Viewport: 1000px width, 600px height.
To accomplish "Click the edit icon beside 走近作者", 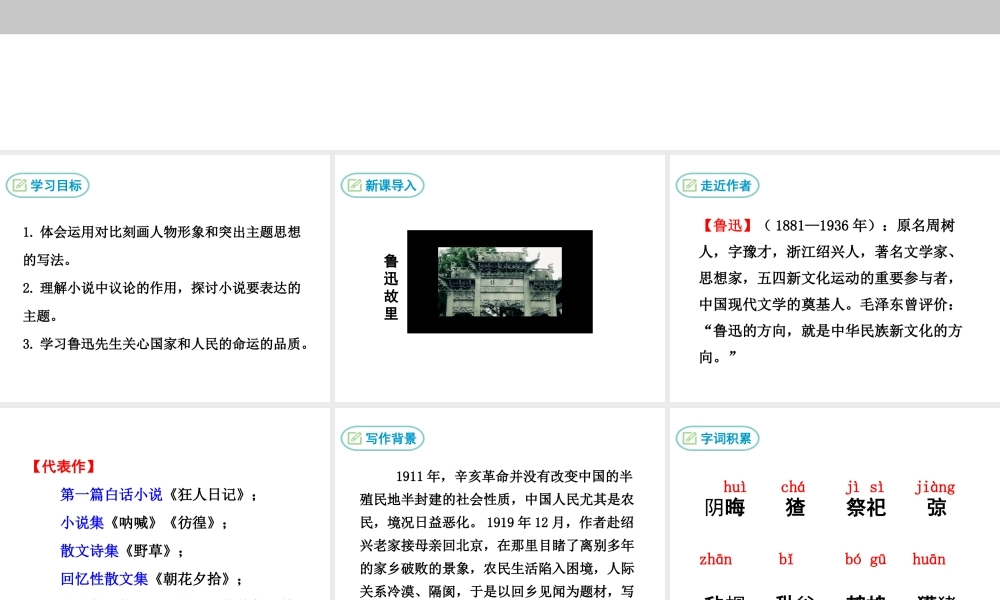I will [689, 186].
